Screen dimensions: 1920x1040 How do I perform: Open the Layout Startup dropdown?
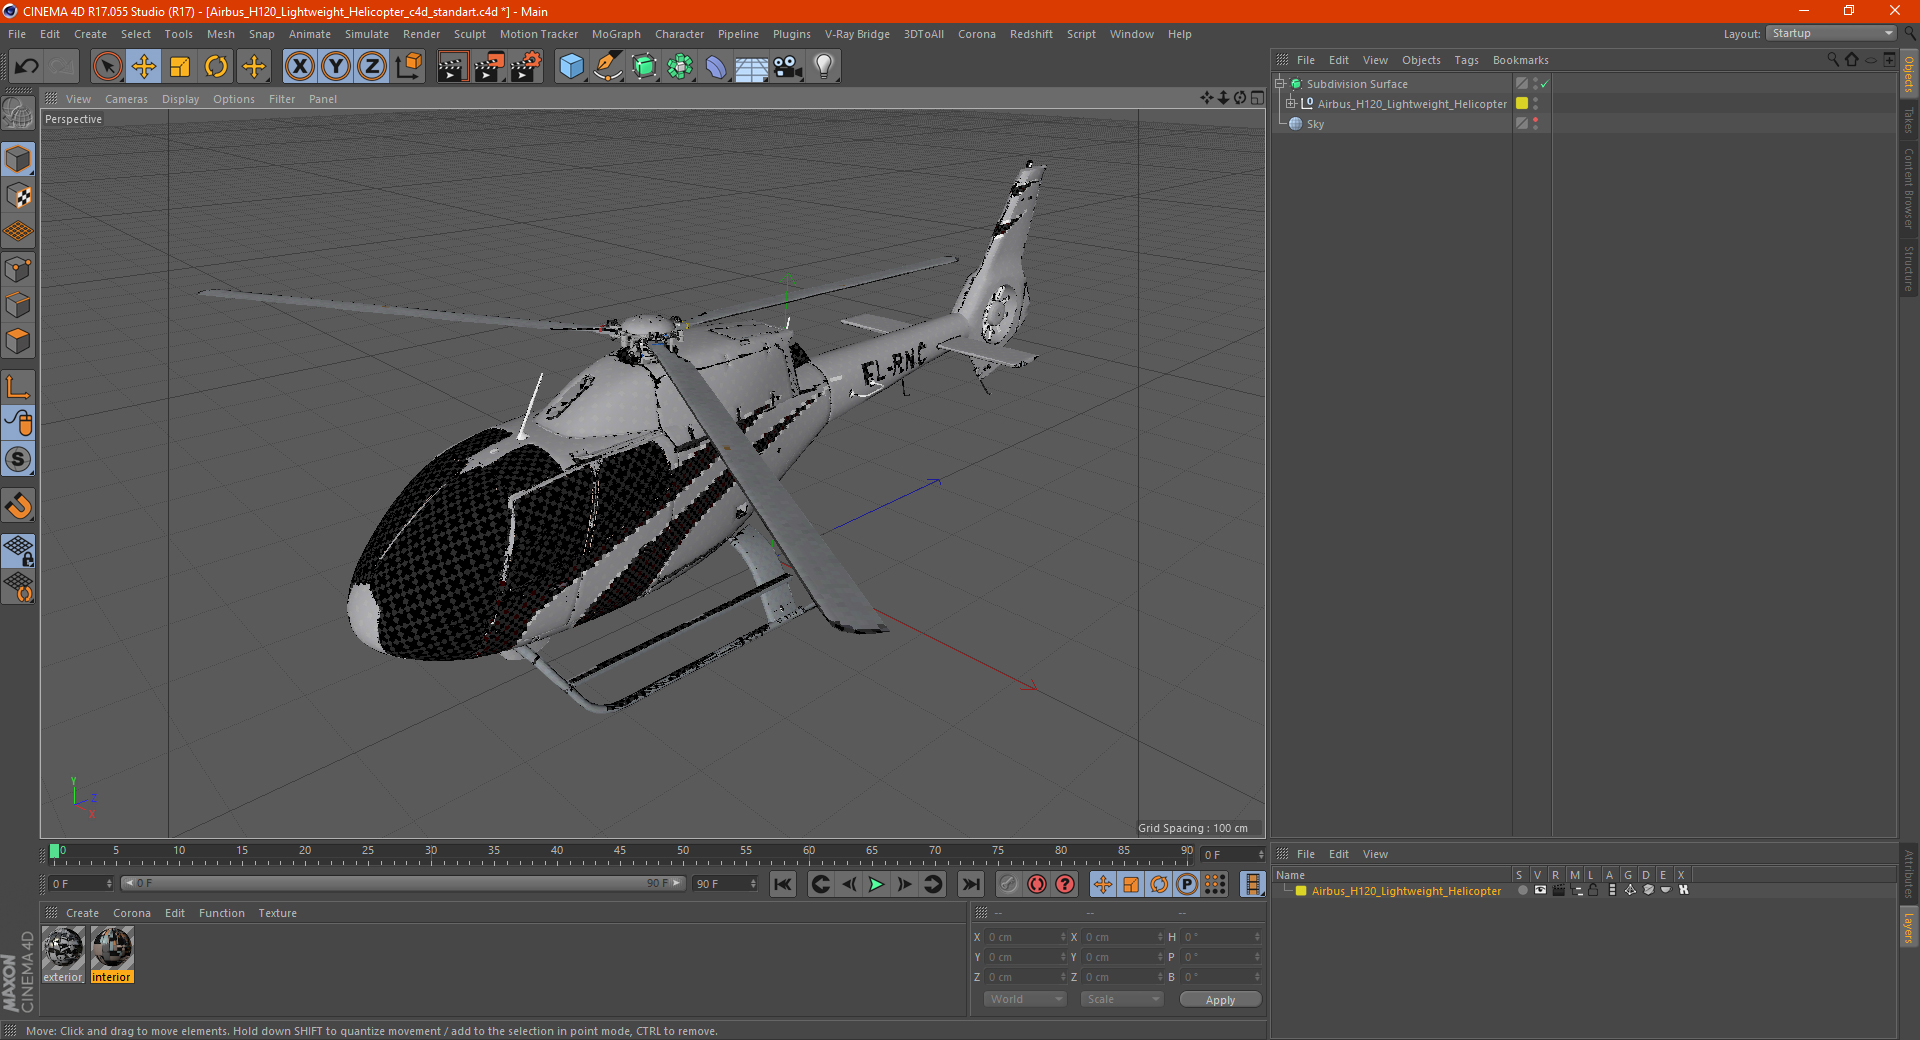[x=1831, y=34]
